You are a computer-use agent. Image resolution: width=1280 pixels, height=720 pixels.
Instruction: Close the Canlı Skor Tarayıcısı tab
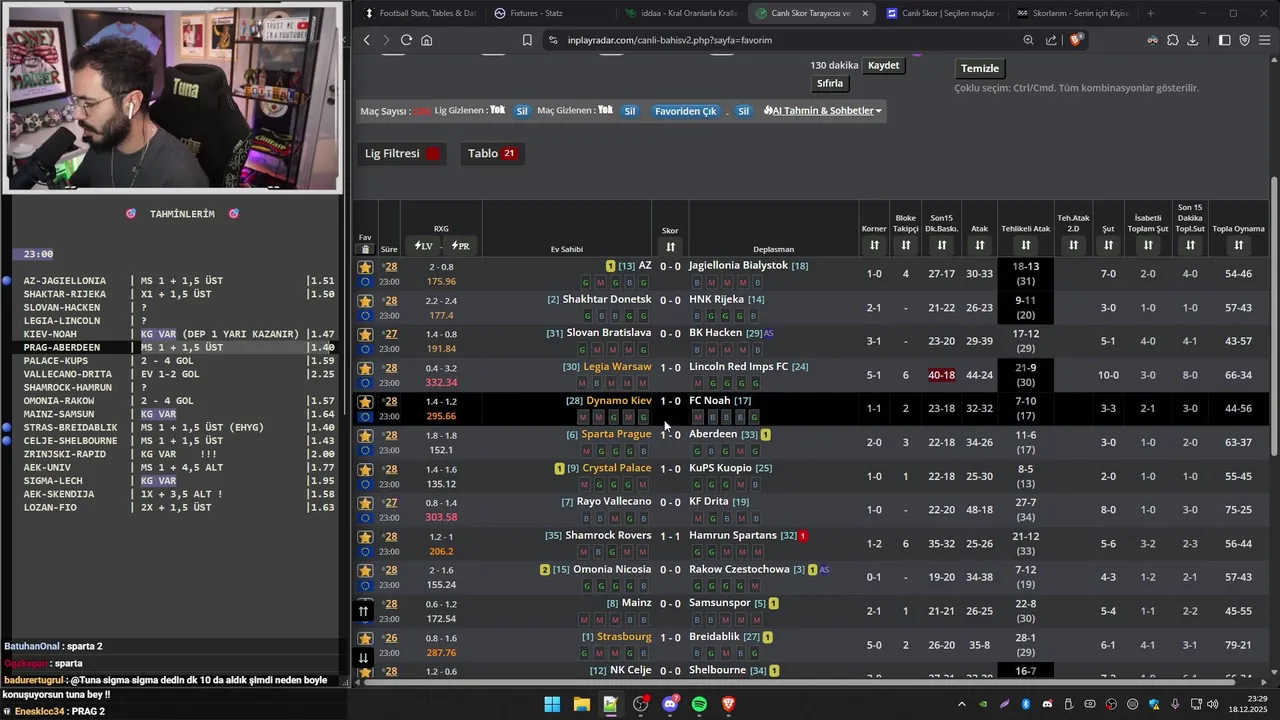point(864,13)
